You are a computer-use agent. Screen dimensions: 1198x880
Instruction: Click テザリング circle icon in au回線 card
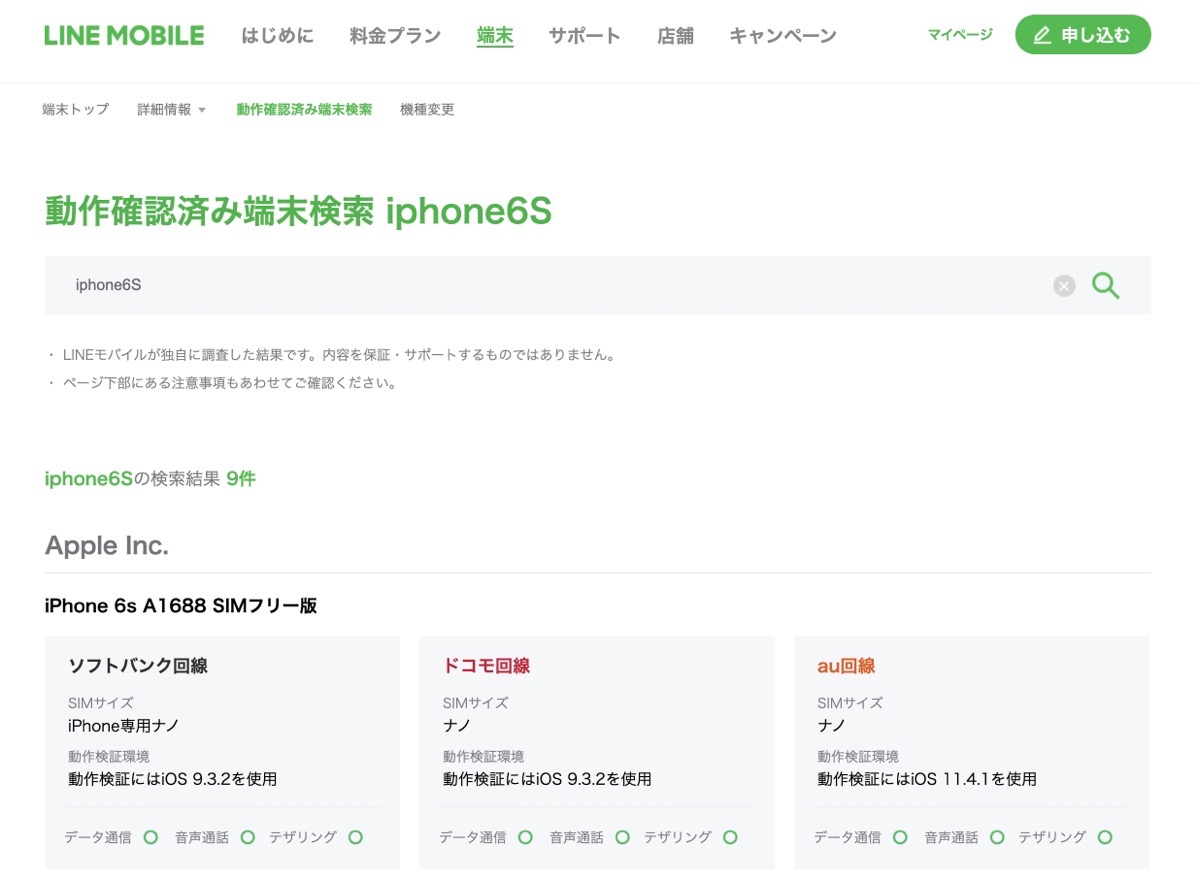click(x=1105, y=837)
